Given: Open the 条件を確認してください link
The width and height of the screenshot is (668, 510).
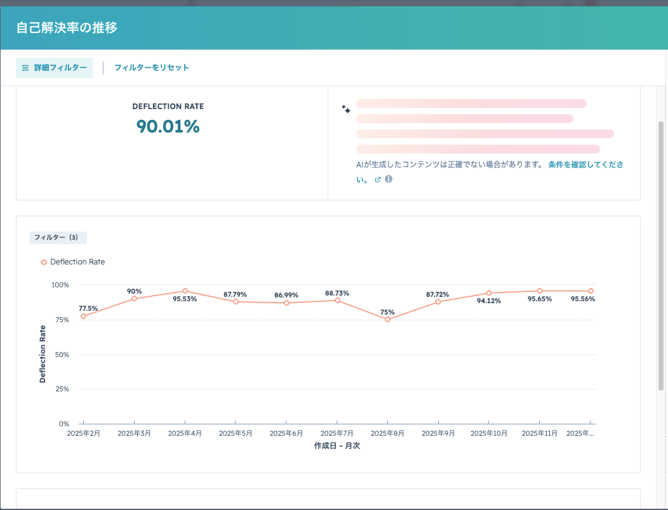Looking at the screenshot, I should [x=585, y=164].
